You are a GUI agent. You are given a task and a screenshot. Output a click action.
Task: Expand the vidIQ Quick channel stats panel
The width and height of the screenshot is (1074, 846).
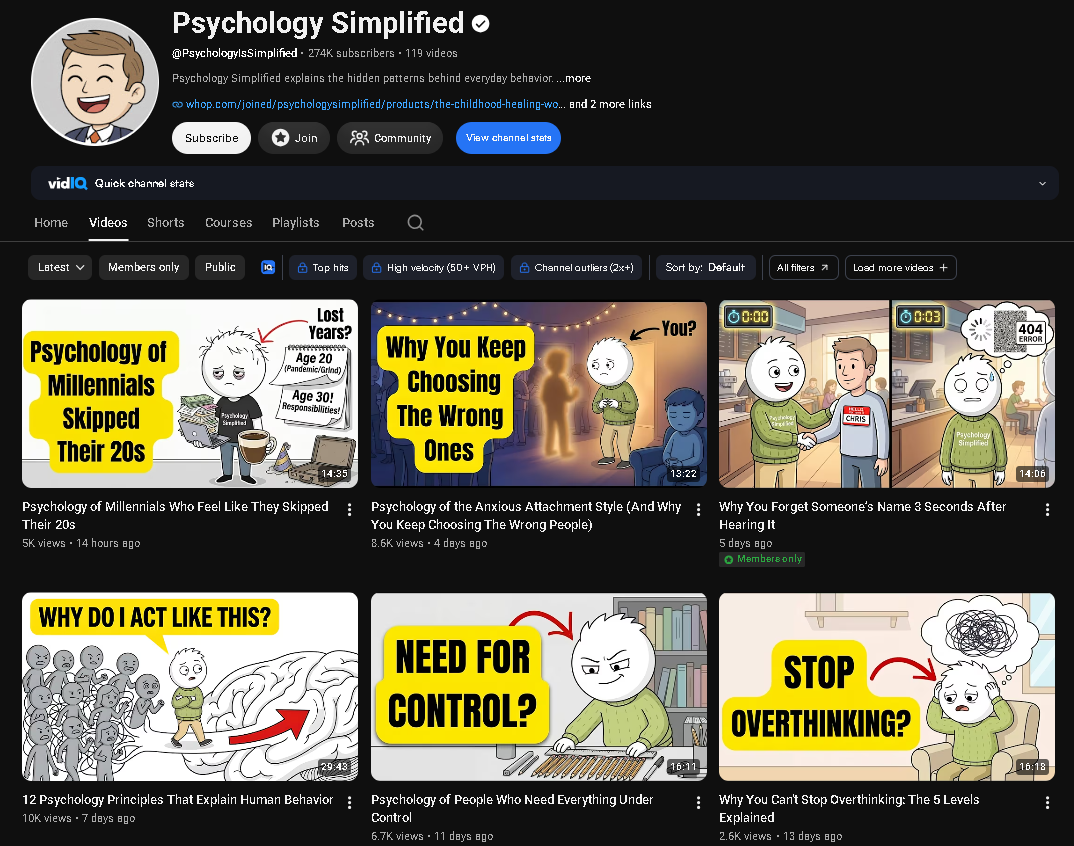pos(1042,184)
